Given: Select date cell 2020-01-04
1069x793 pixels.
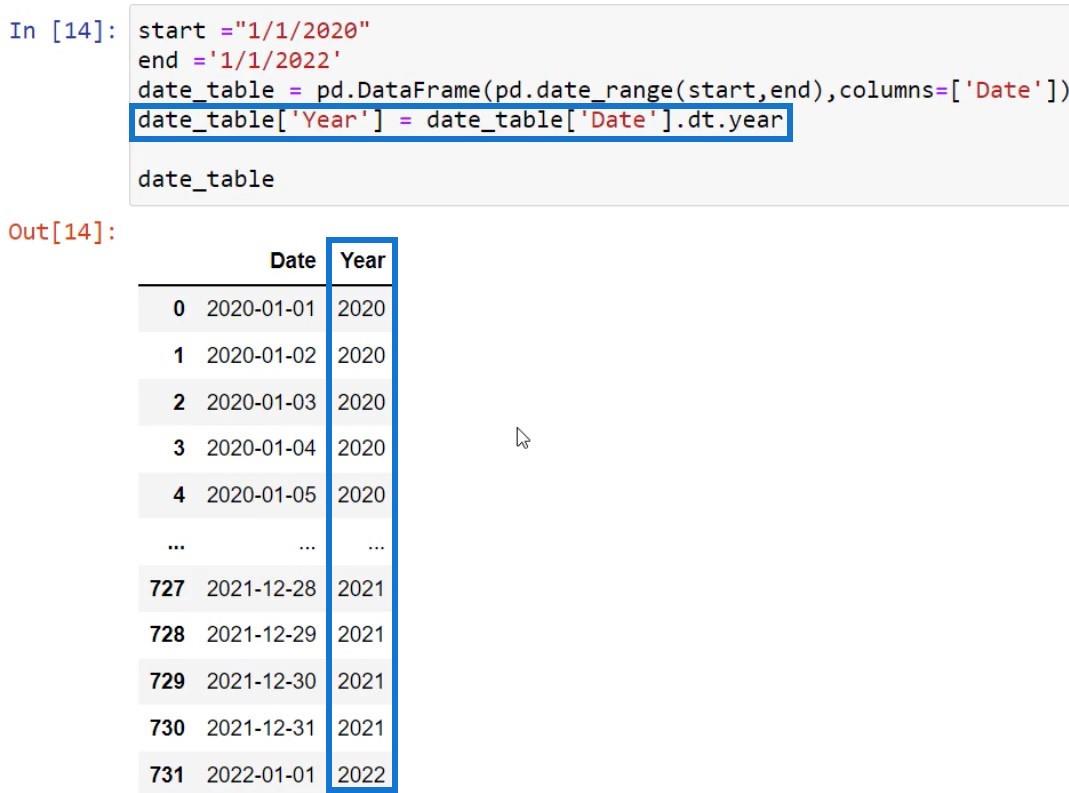Looking at the screenshot, I should (x=261, y=448).
